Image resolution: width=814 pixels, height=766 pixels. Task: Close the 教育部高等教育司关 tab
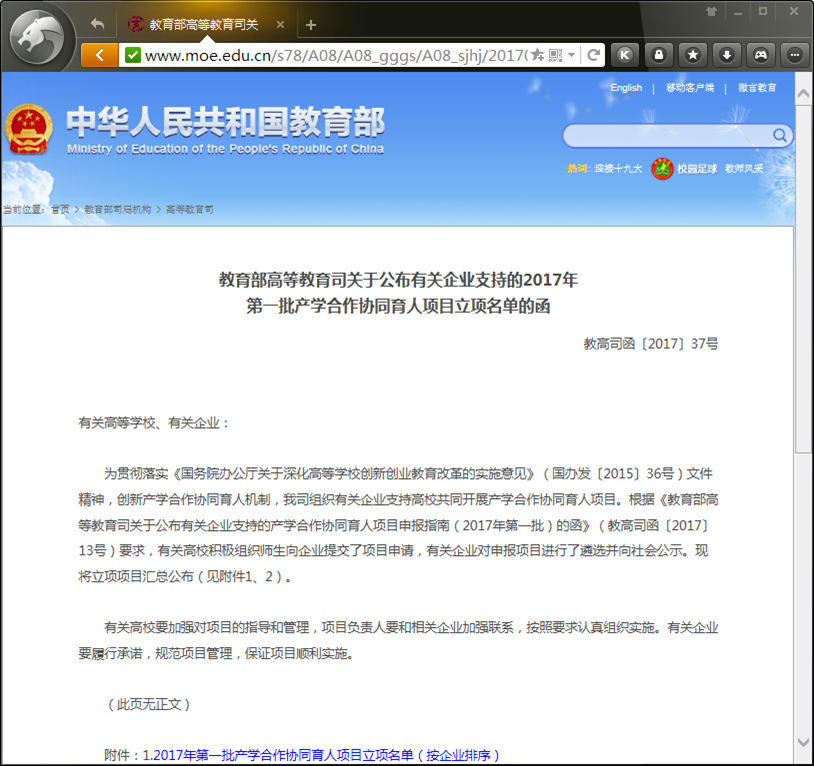280,24
